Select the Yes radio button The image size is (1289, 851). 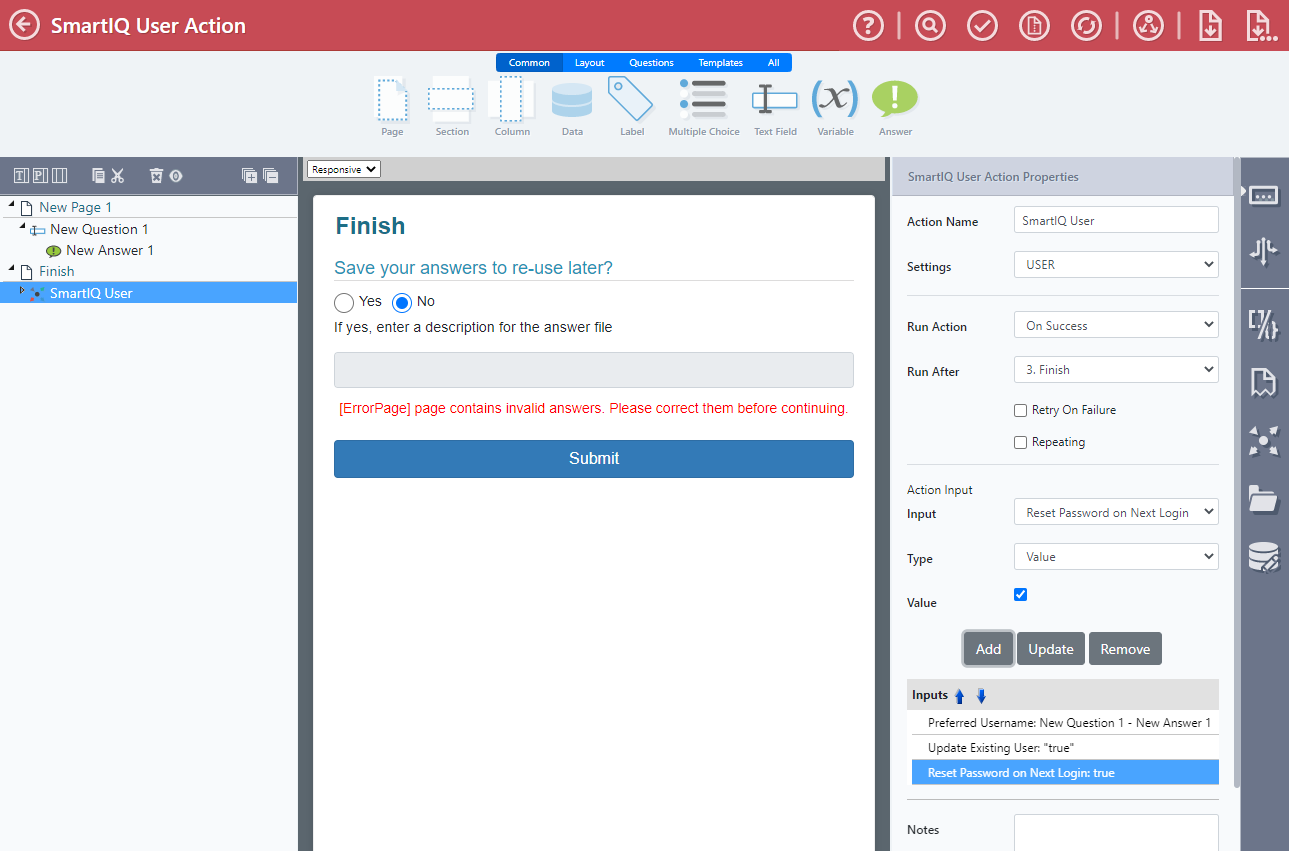tap(344, 302)
